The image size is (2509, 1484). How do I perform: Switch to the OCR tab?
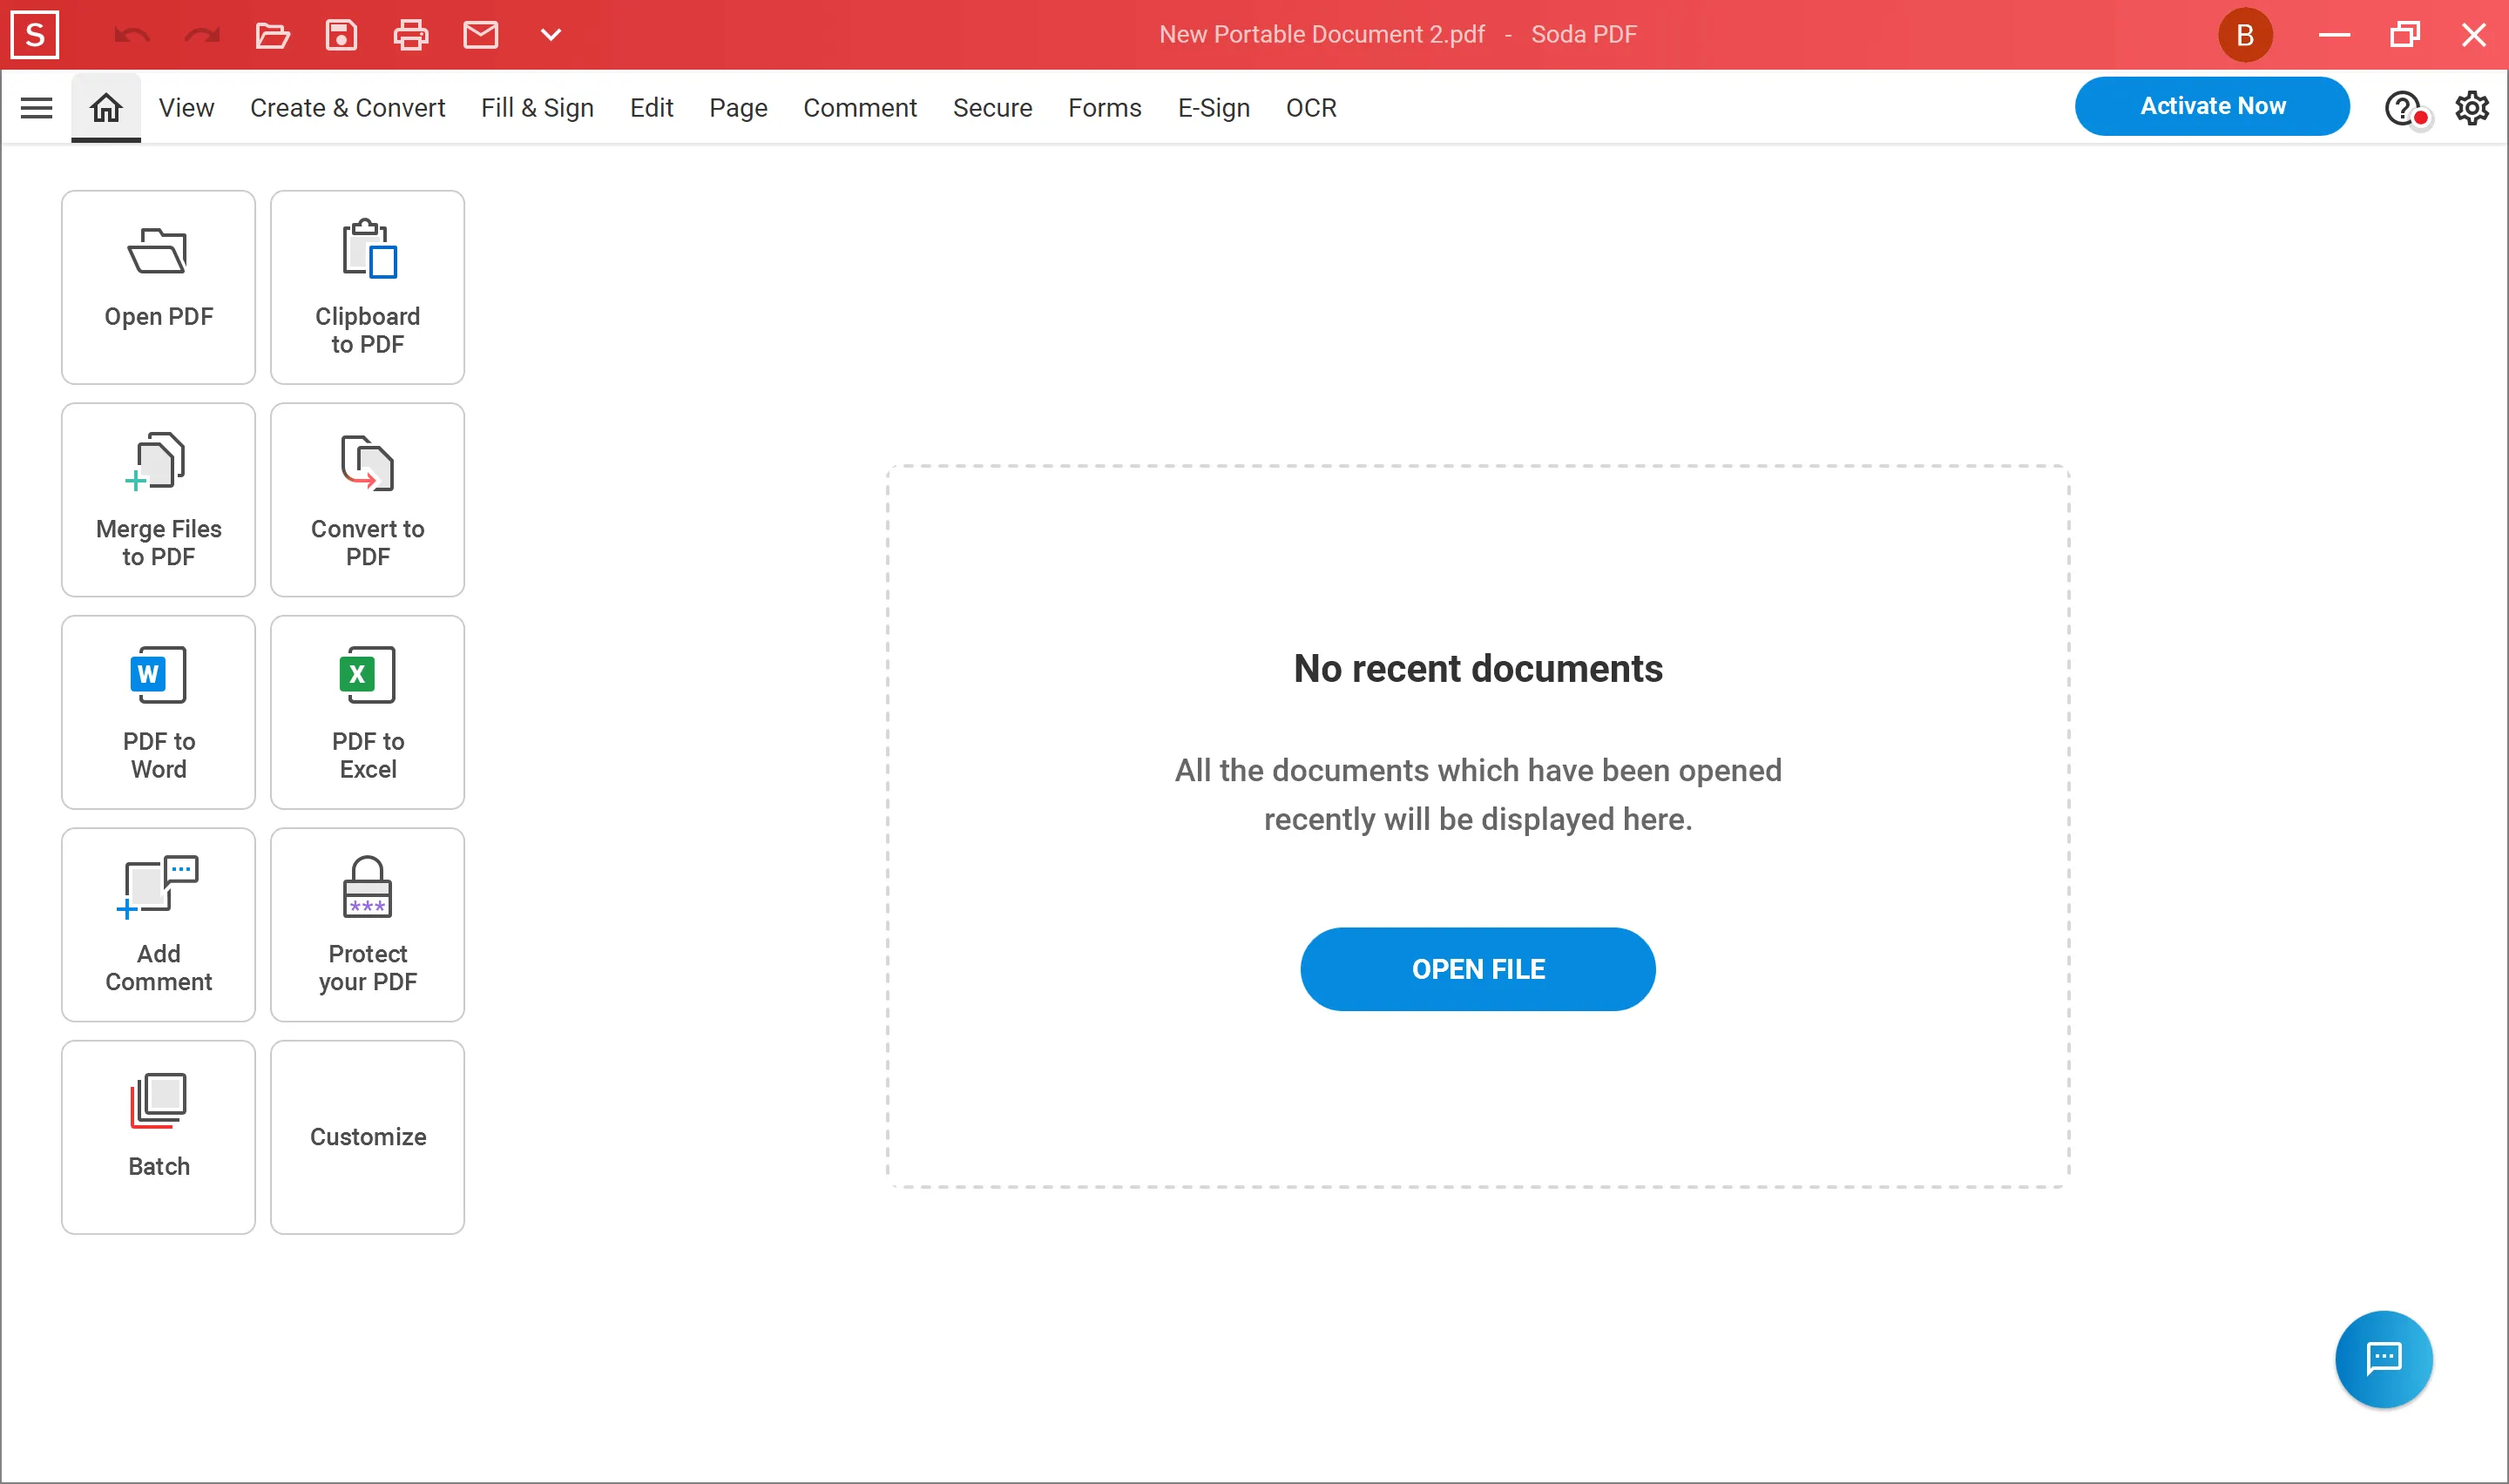[x=1311, y=108]
